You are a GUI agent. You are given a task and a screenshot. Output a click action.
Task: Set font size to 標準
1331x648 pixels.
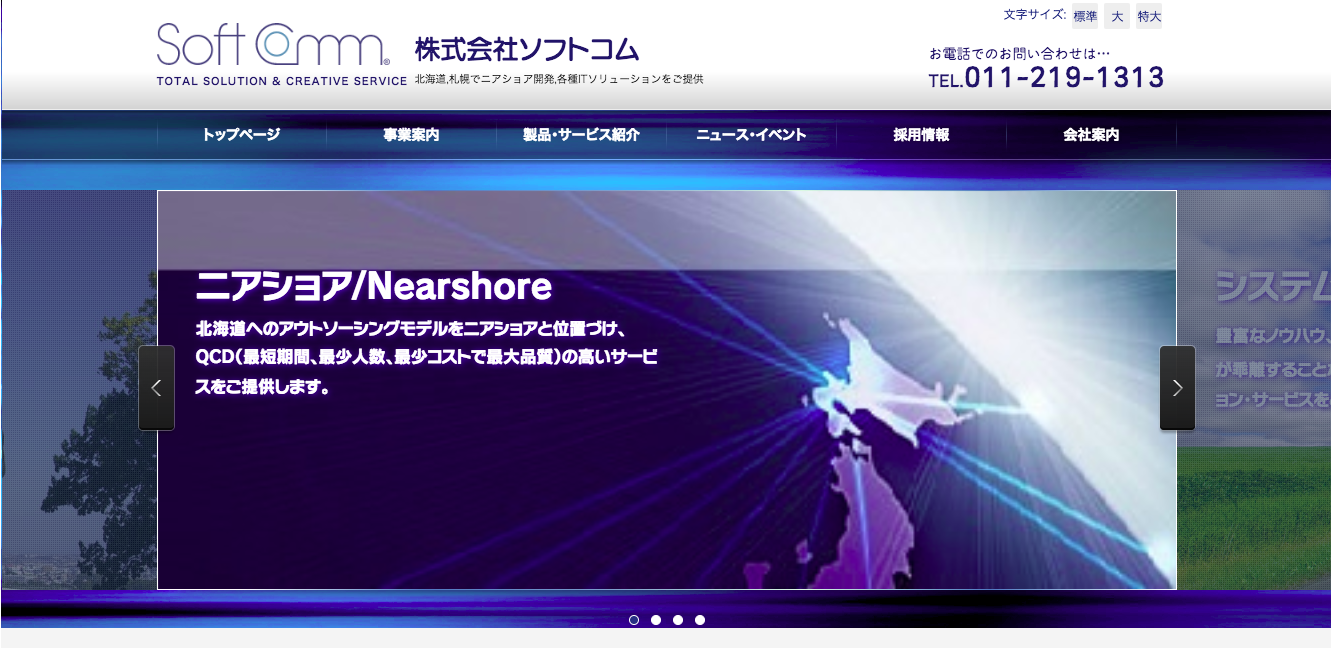coord(1085,16)
